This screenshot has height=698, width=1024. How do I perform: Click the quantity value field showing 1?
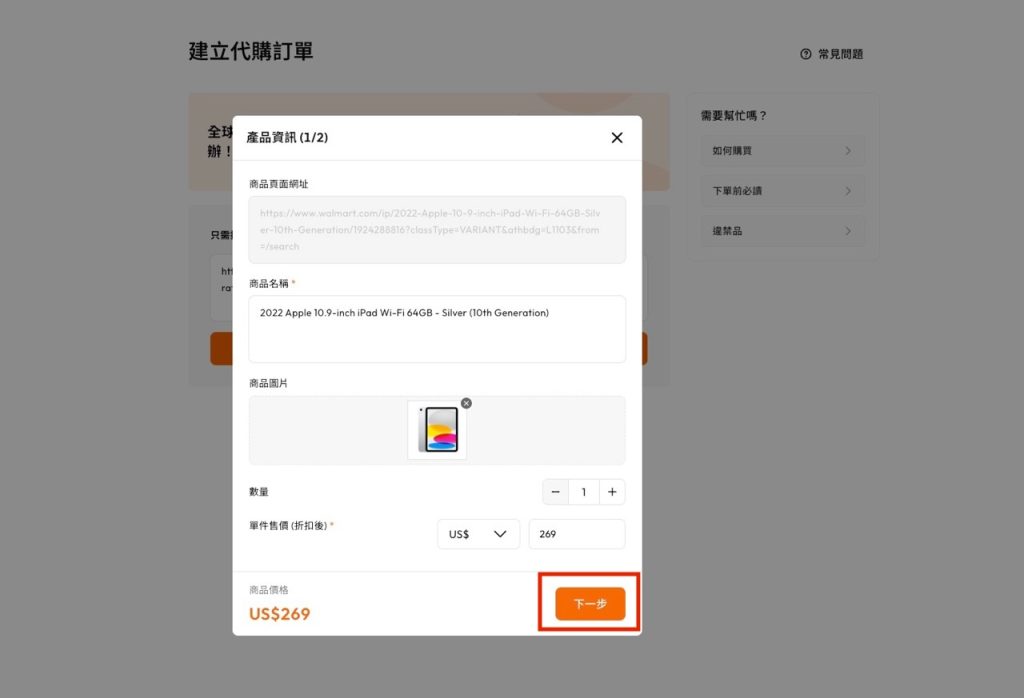584,492
